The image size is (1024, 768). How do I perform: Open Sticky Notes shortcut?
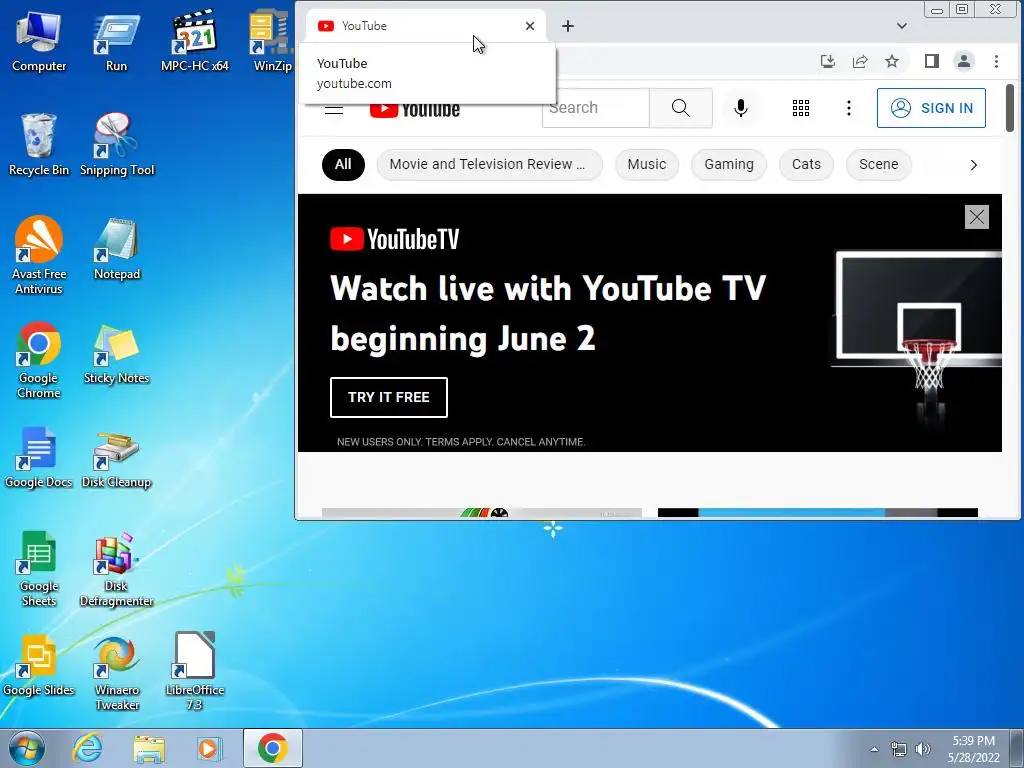[x=116, y=354]
